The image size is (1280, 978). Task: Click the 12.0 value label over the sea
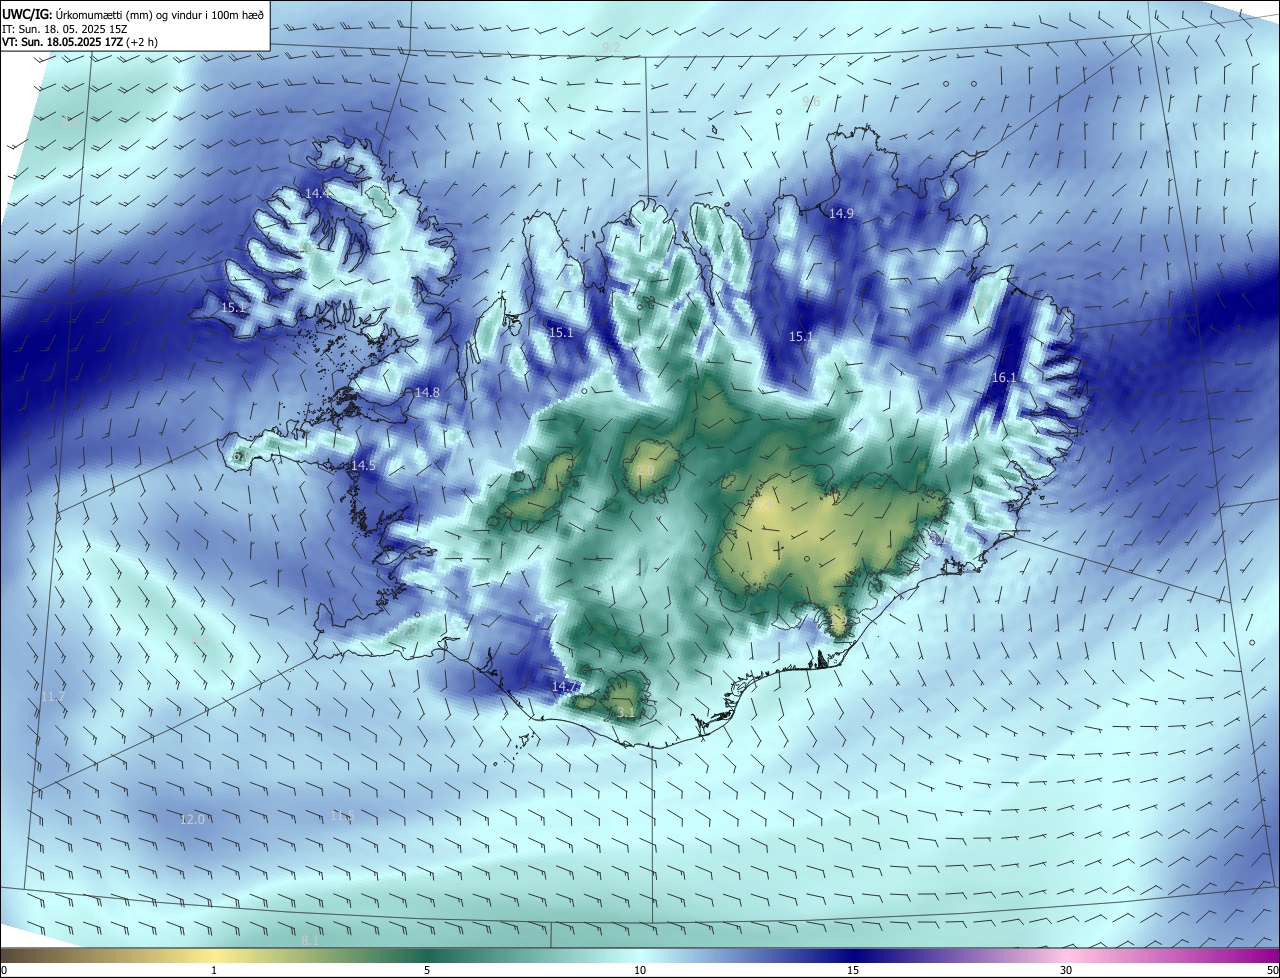(192, 820)
